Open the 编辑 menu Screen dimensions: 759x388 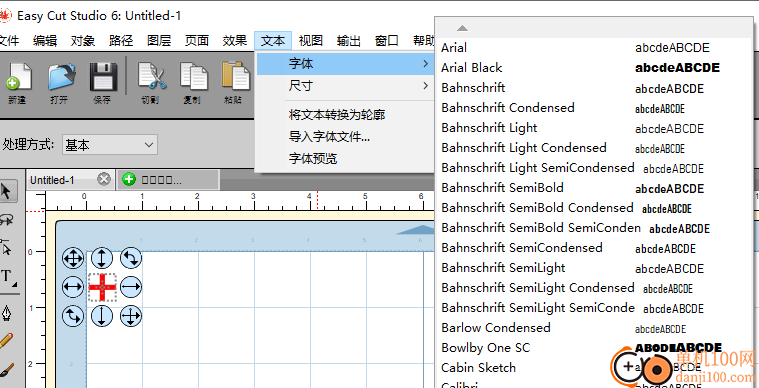point(45,41)
